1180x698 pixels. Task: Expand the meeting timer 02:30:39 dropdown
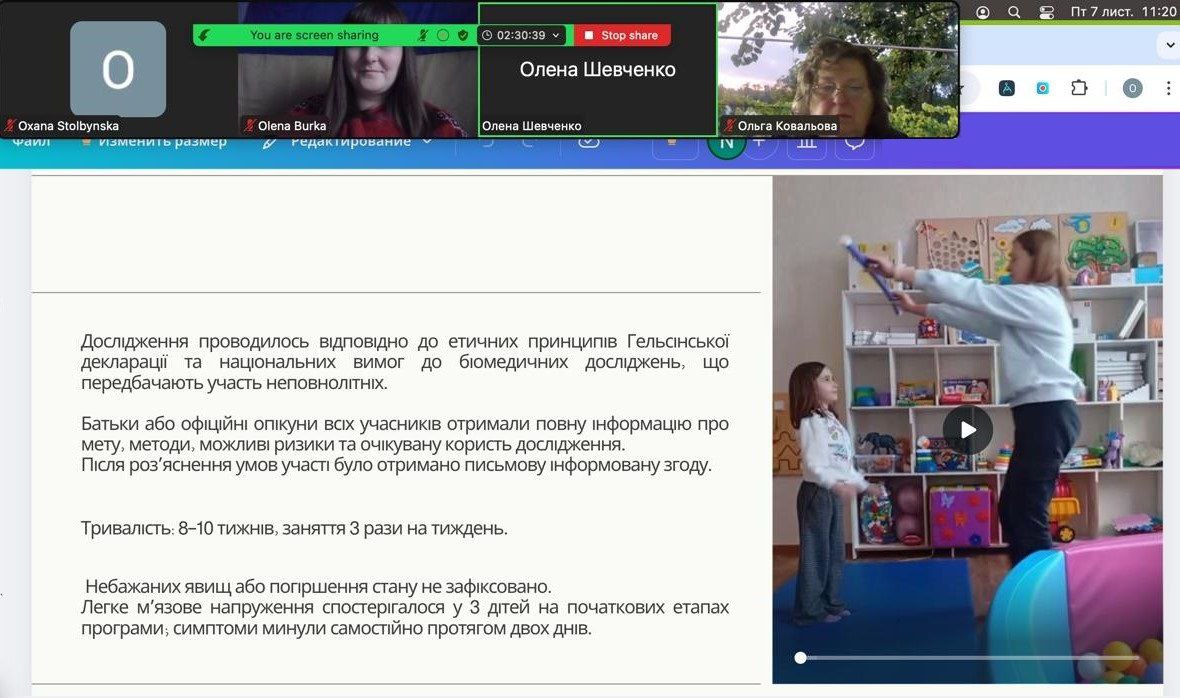556,35
